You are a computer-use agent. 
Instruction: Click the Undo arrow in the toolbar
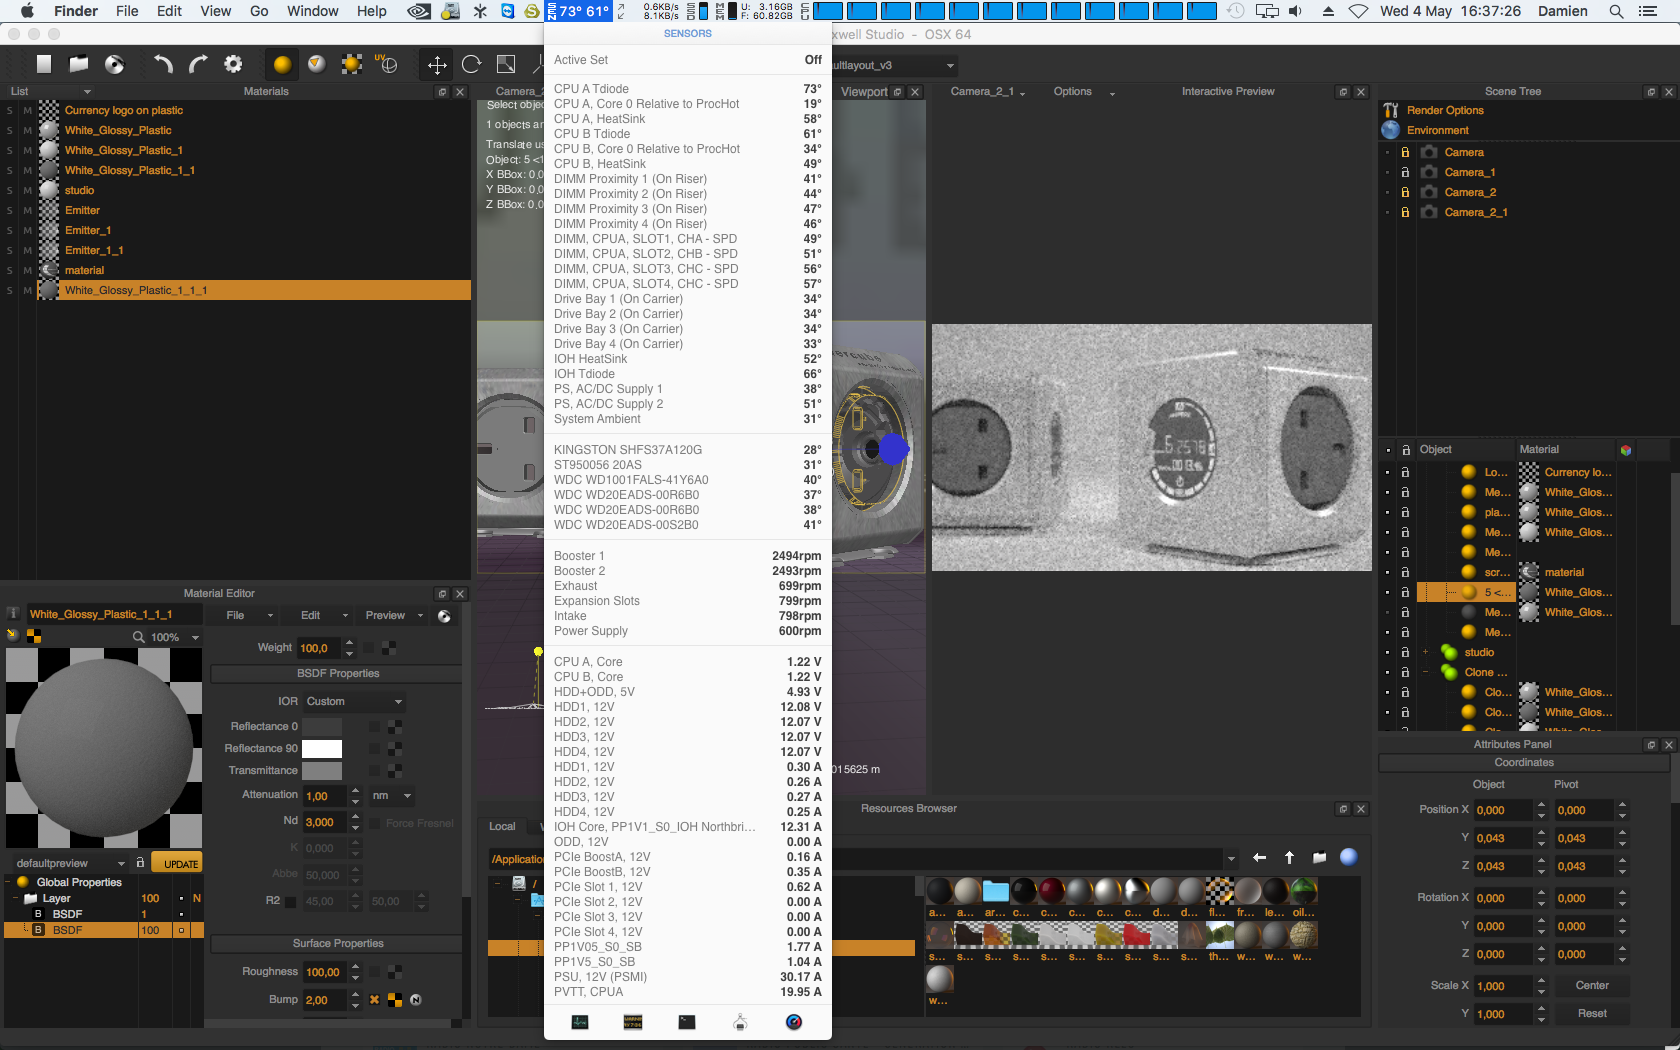click(163, 64)
